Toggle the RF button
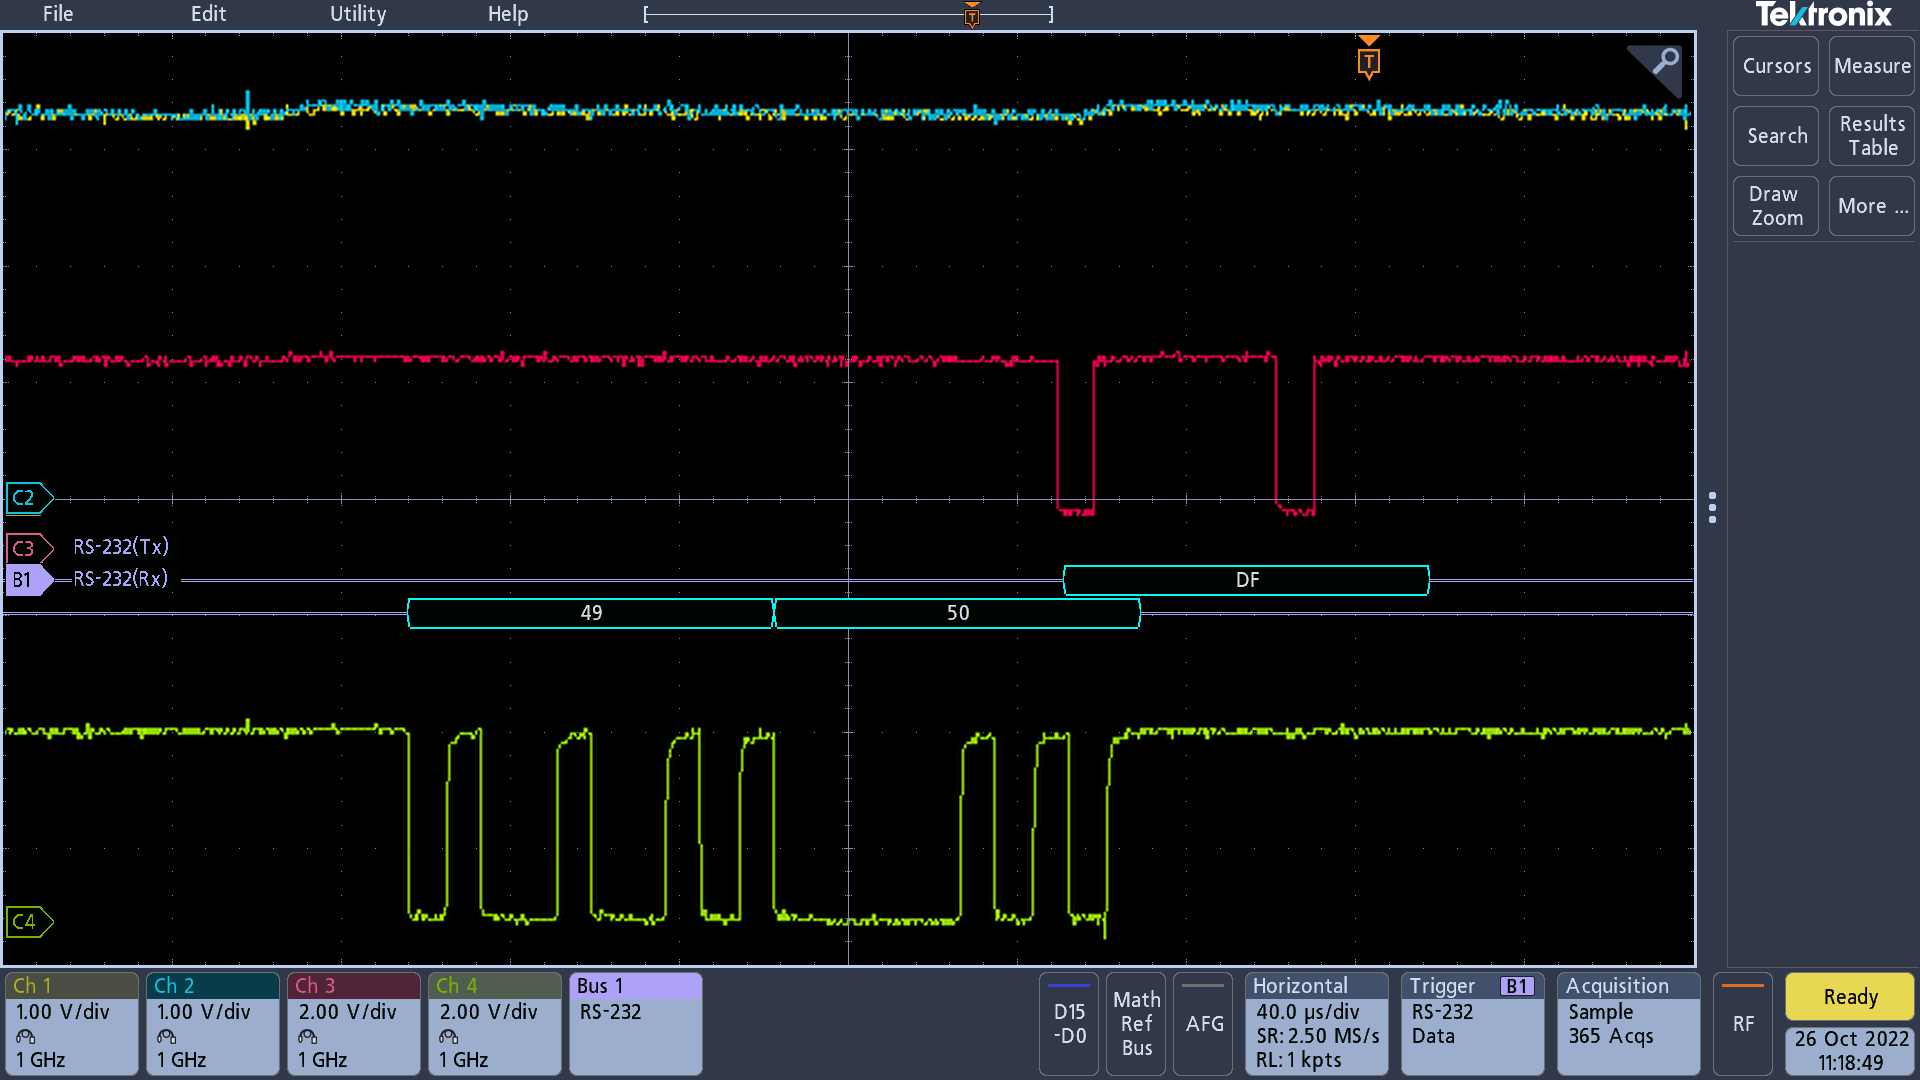Viewport: 1920px width, 1080px height. click(x=1742, y=1023)
